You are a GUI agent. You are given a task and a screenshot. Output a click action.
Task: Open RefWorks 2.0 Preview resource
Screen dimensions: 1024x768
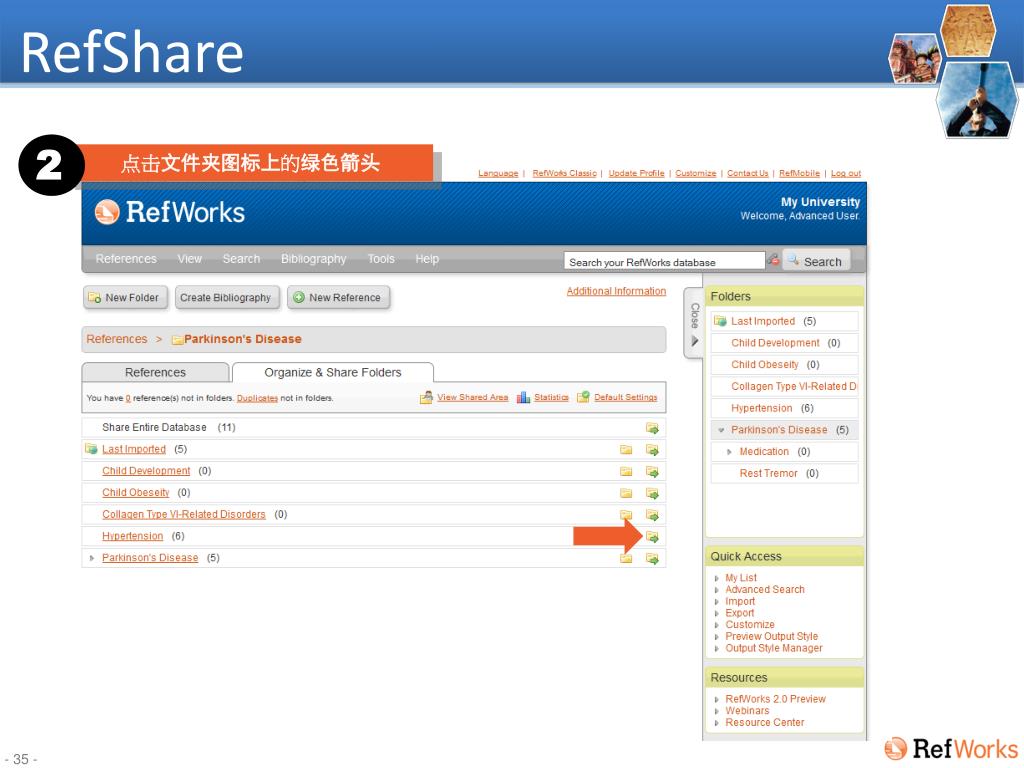pos(775,699)
